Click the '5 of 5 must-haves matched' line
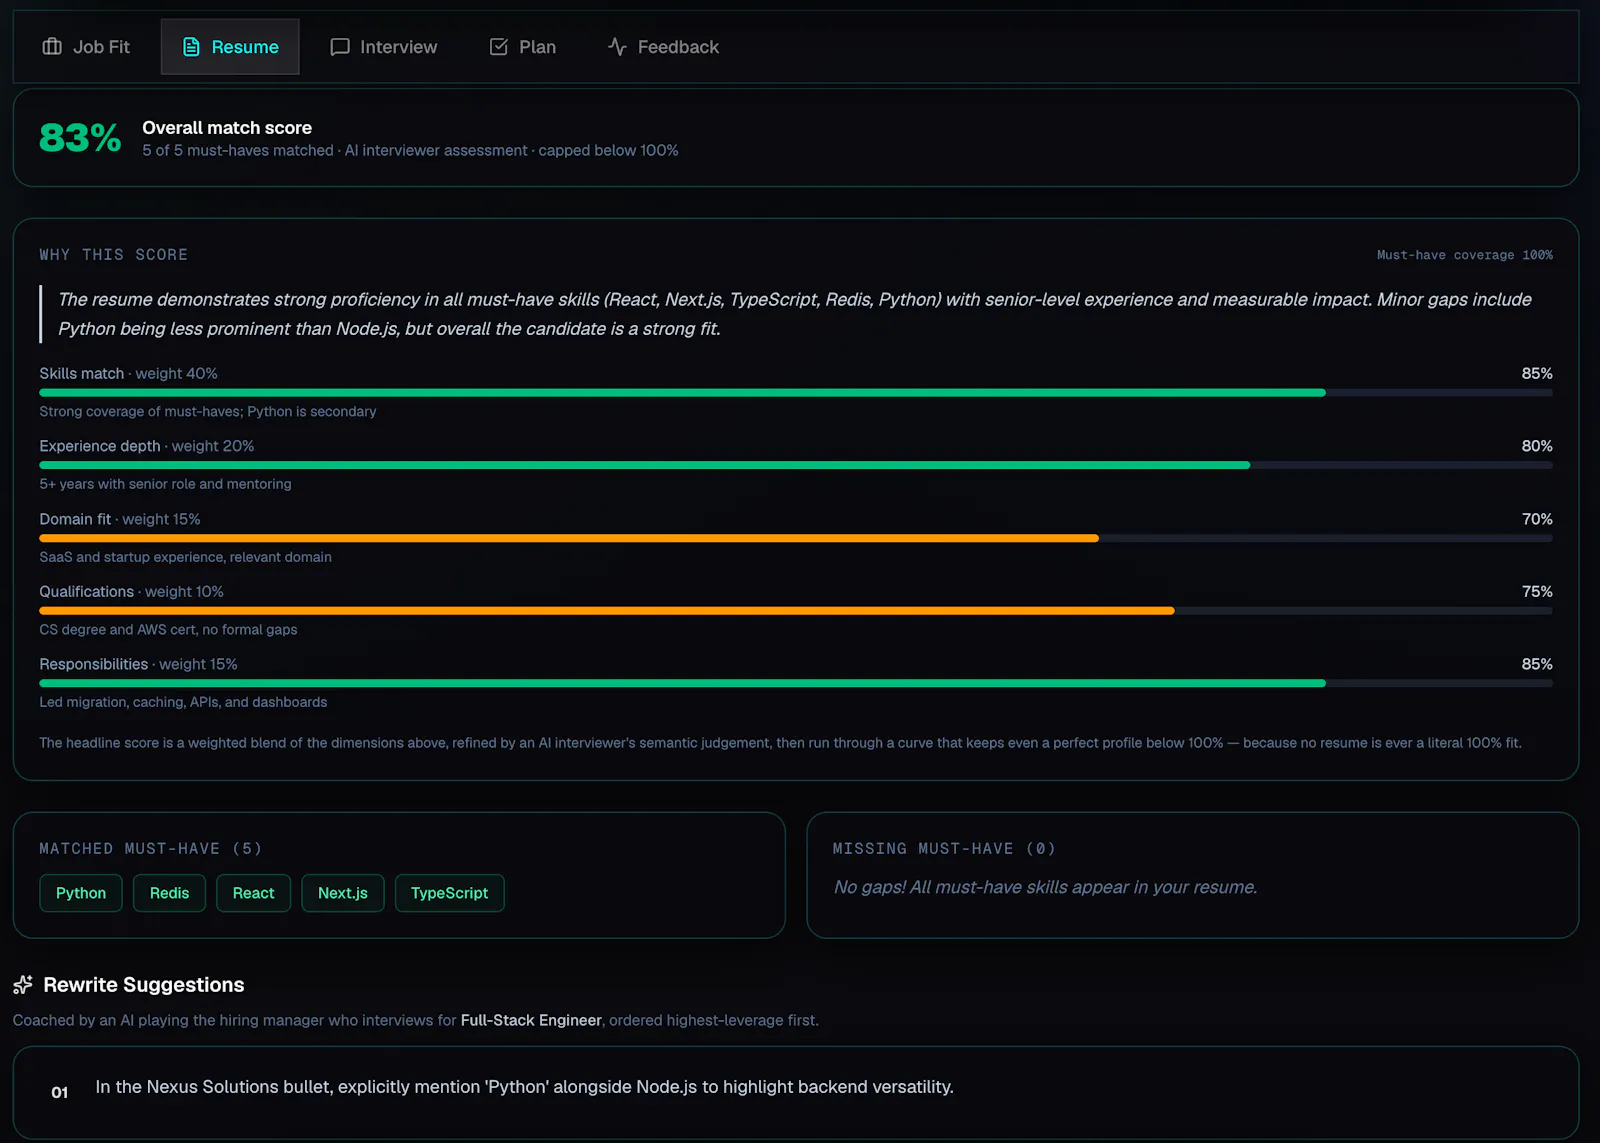 (410, 150)
